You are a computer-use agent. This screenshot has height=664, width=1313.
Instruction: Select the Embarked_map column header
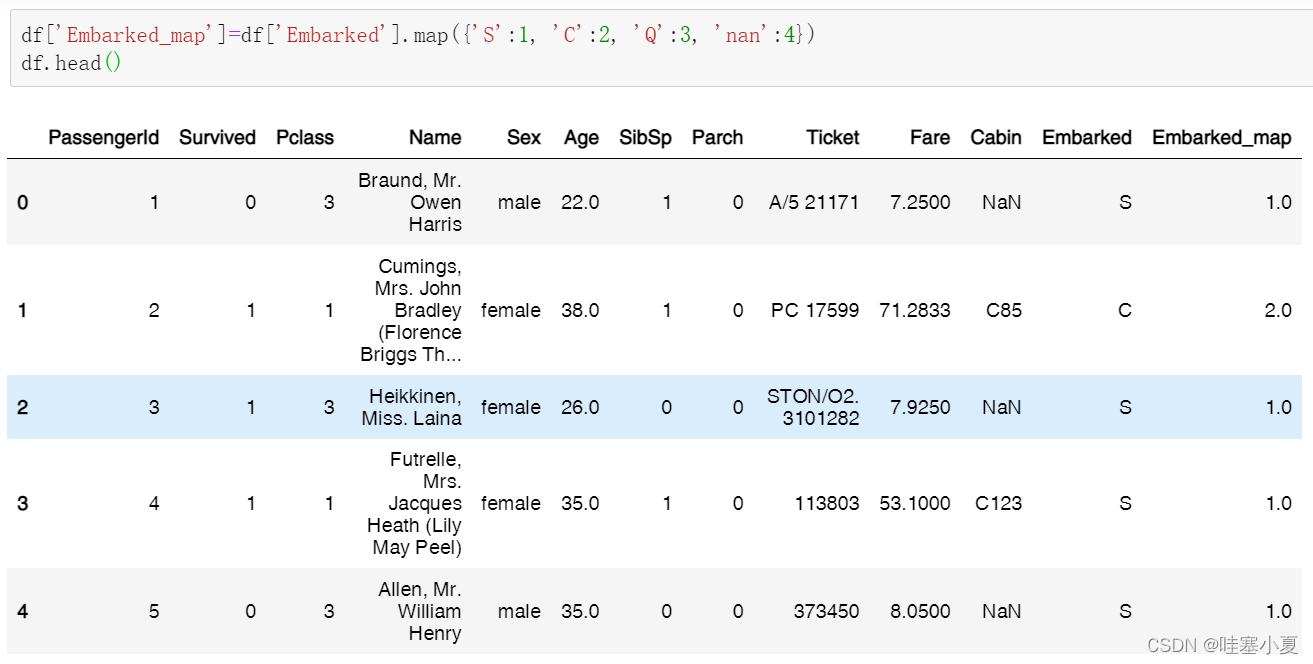pos(1222,137)
